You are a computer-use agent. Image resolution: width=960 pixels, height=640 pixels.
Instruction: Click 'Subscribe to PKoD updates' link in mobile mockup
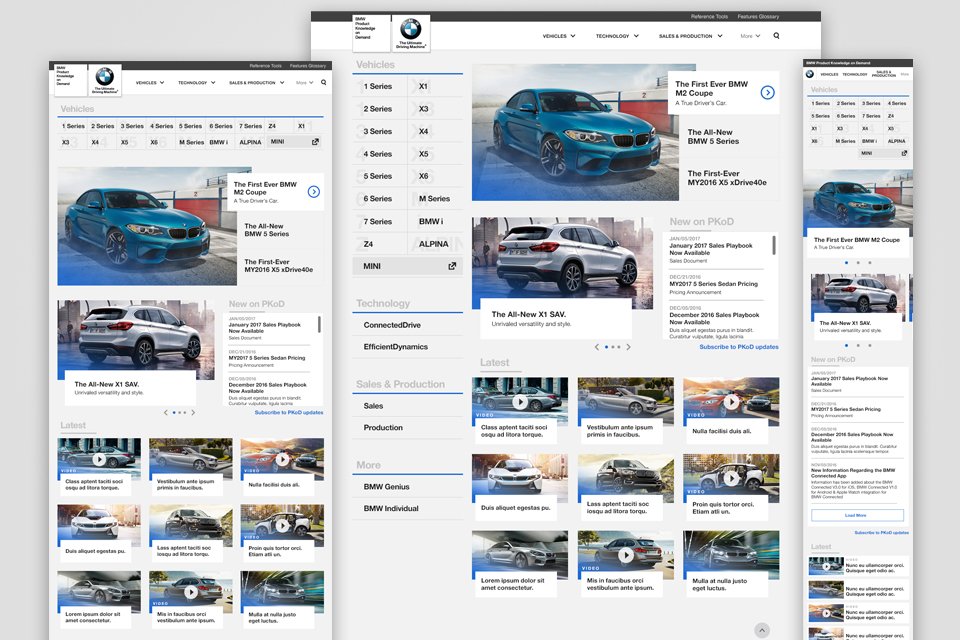click(882, 533)
